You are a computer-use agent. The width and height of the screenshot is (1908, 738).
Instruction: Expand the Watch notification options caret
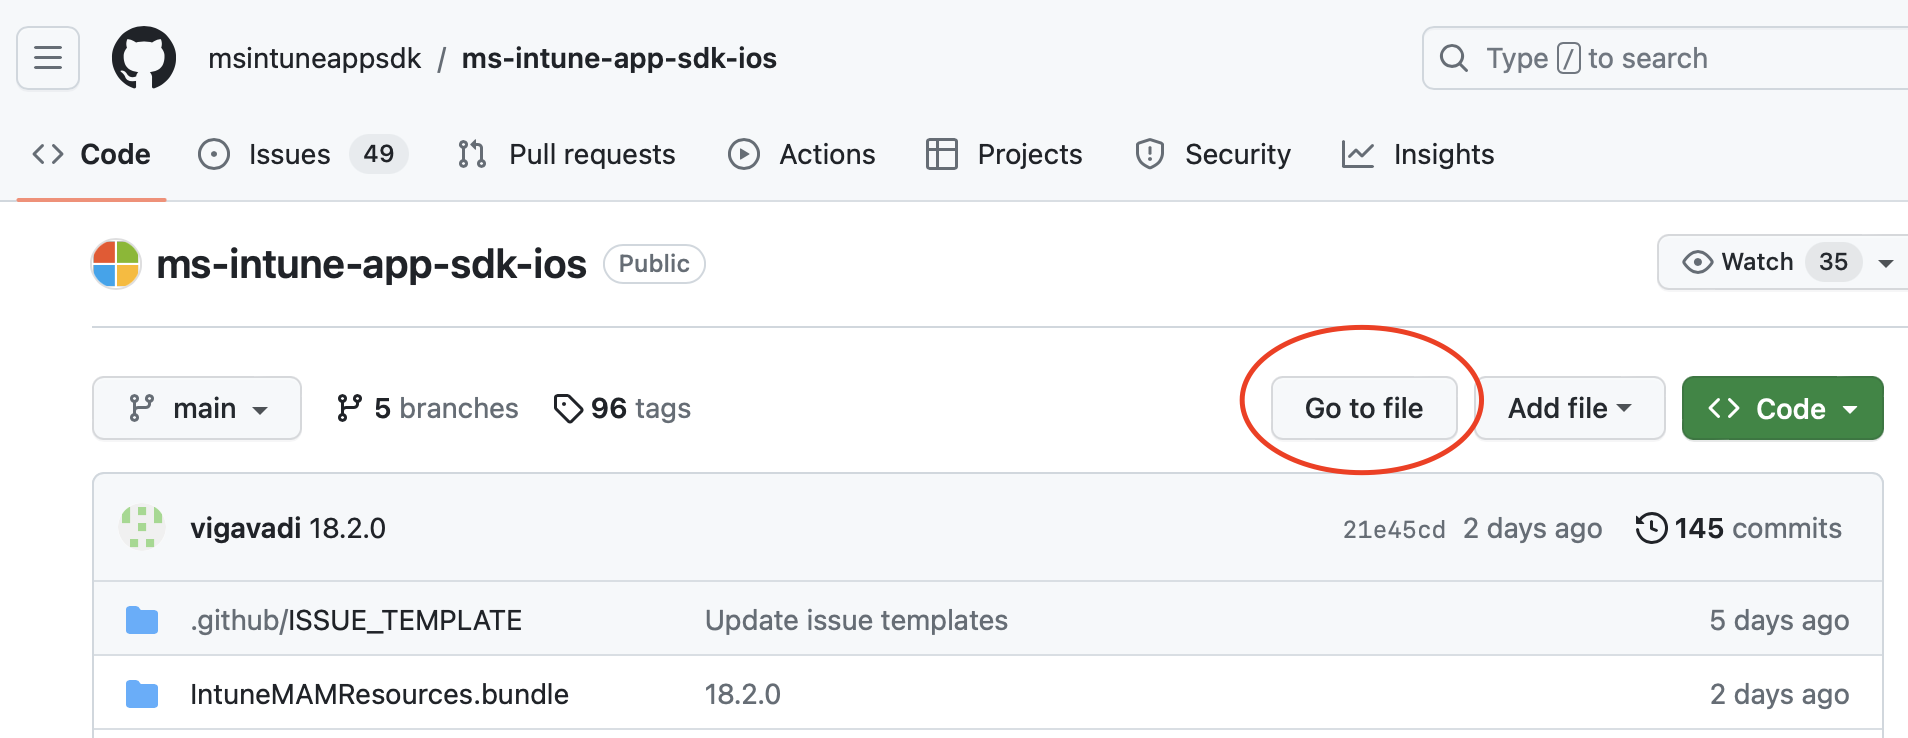[1887, 261]
